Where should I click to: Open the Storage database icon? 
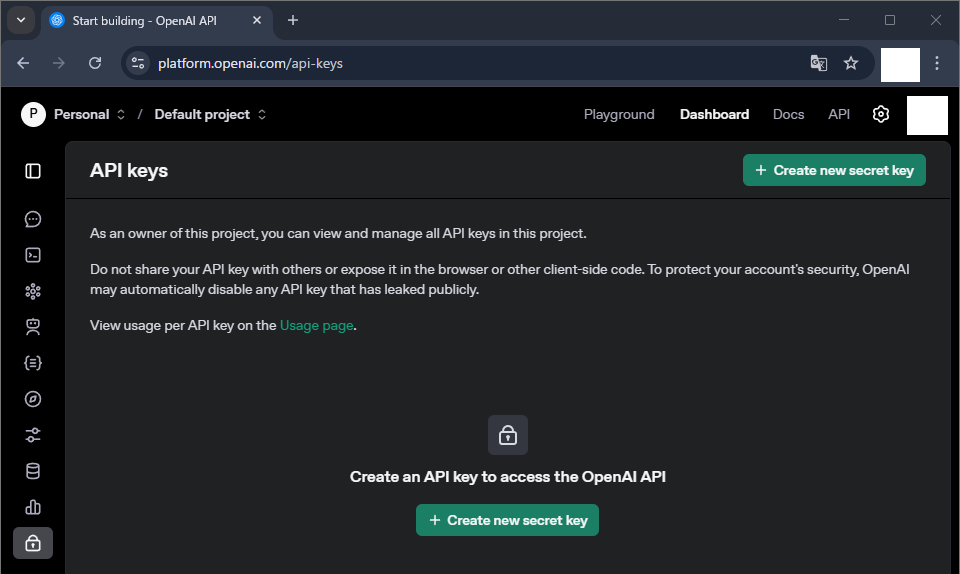pyautogui.click(x=33, y=471)
